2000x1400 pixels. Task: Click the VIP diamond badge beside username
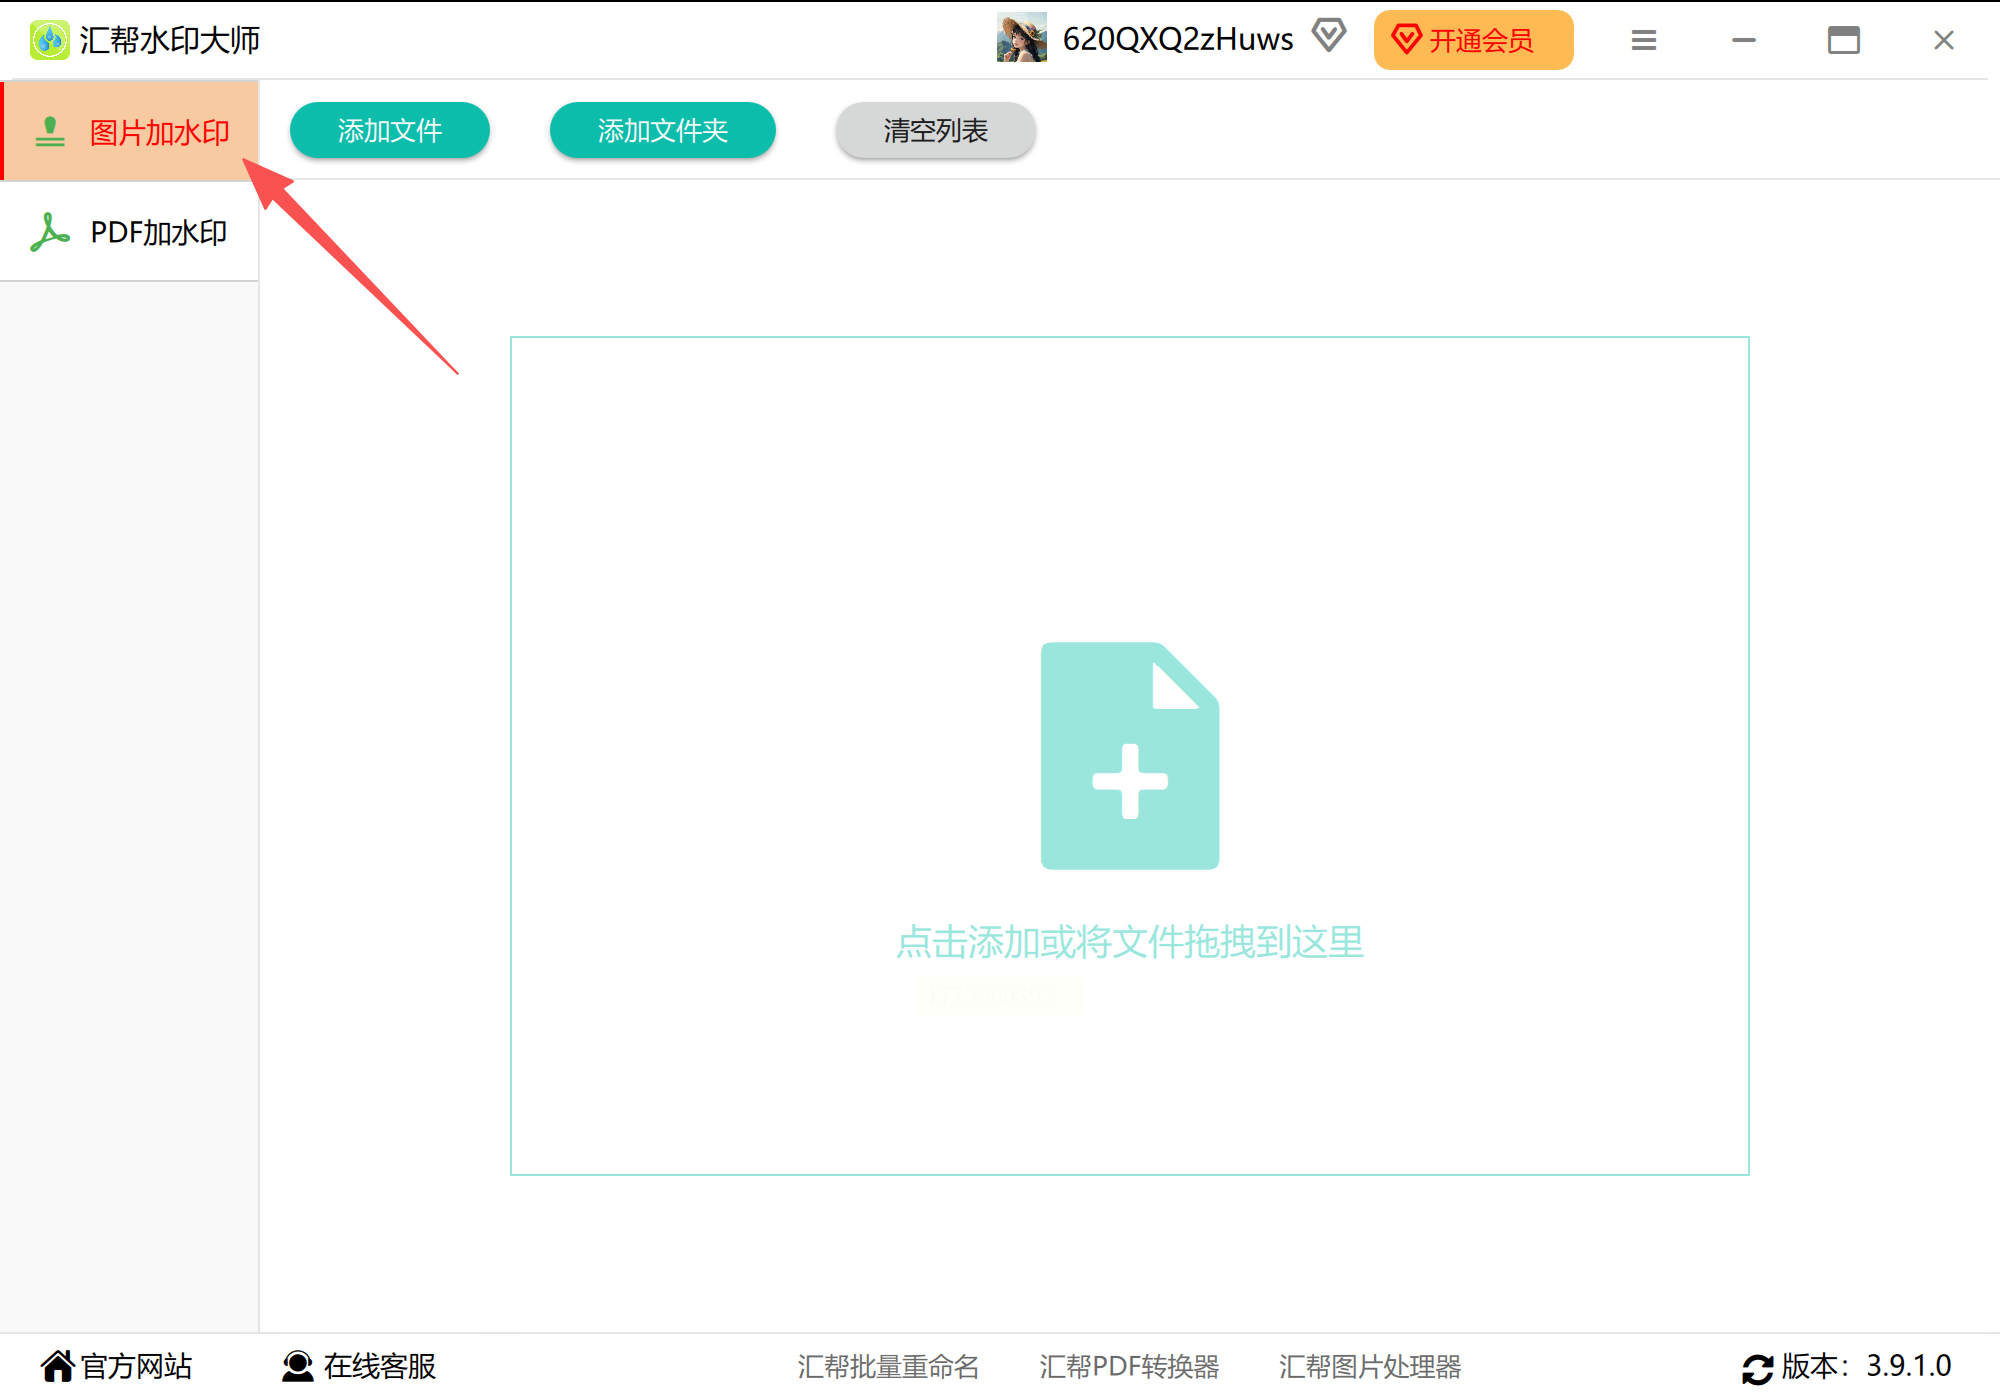(x=1329, y=36)
